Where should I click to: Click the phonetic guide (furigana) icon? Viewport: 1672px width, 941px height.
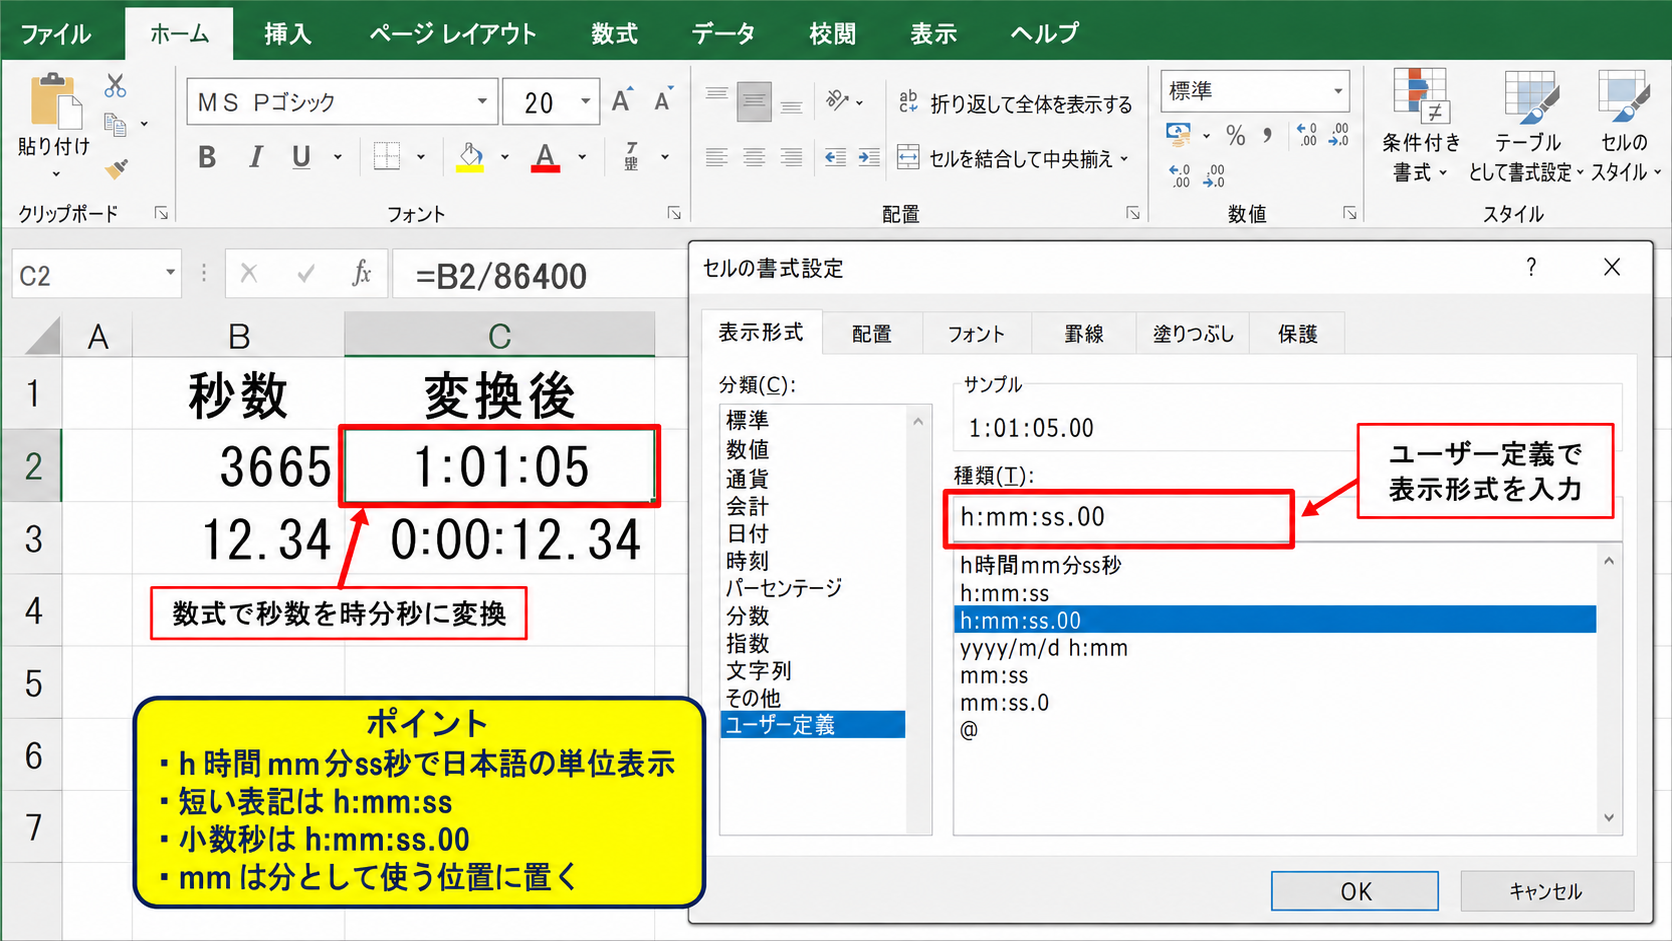coord(632,157)
